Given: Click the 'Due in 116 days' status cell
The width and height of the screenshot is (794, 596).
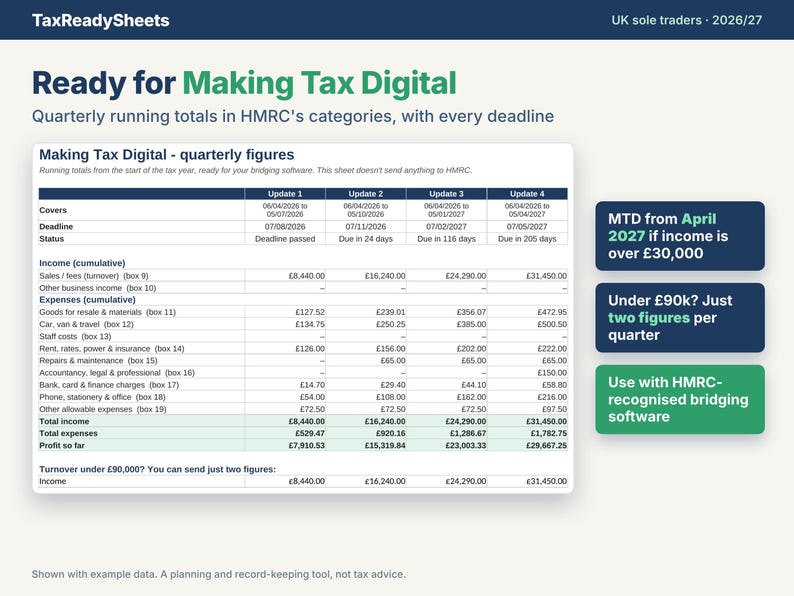Looking at the screenshot, I should point(446,239).
